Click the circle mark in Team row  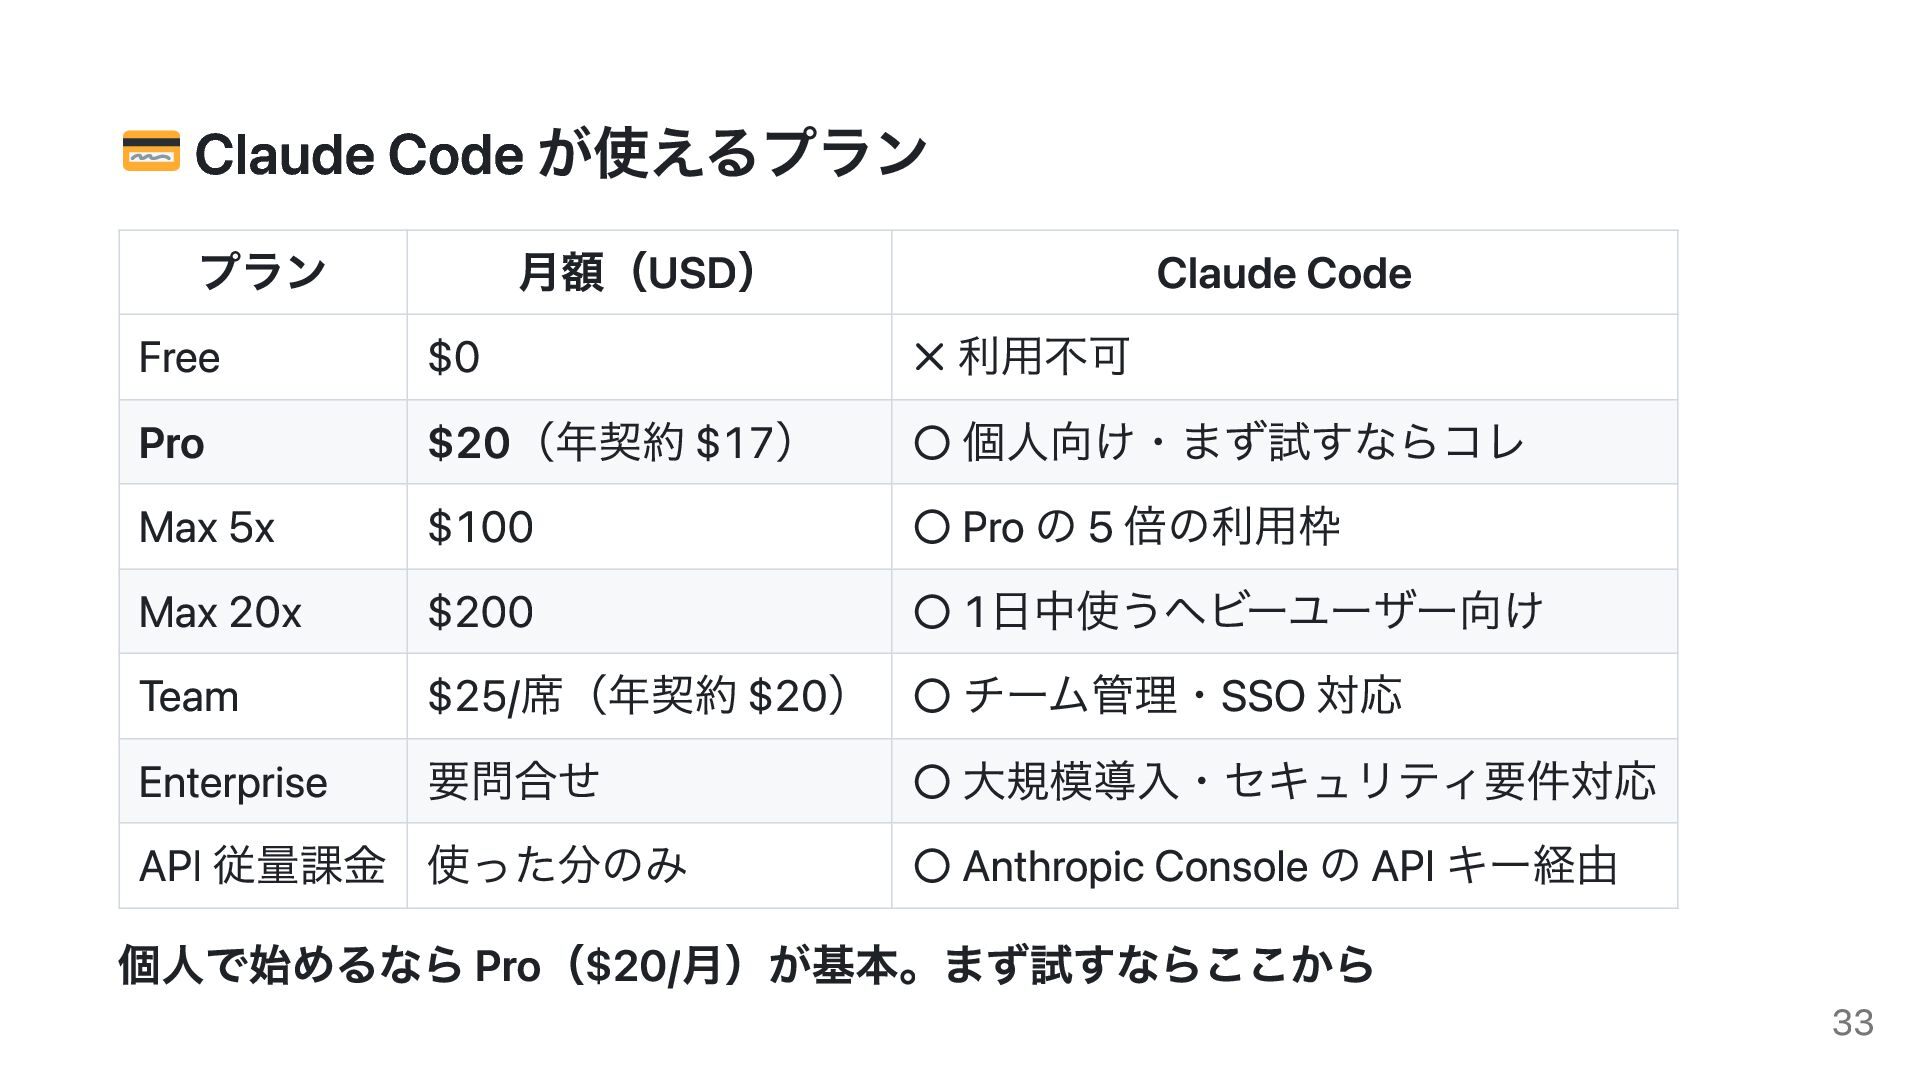(x=931, y=697)
